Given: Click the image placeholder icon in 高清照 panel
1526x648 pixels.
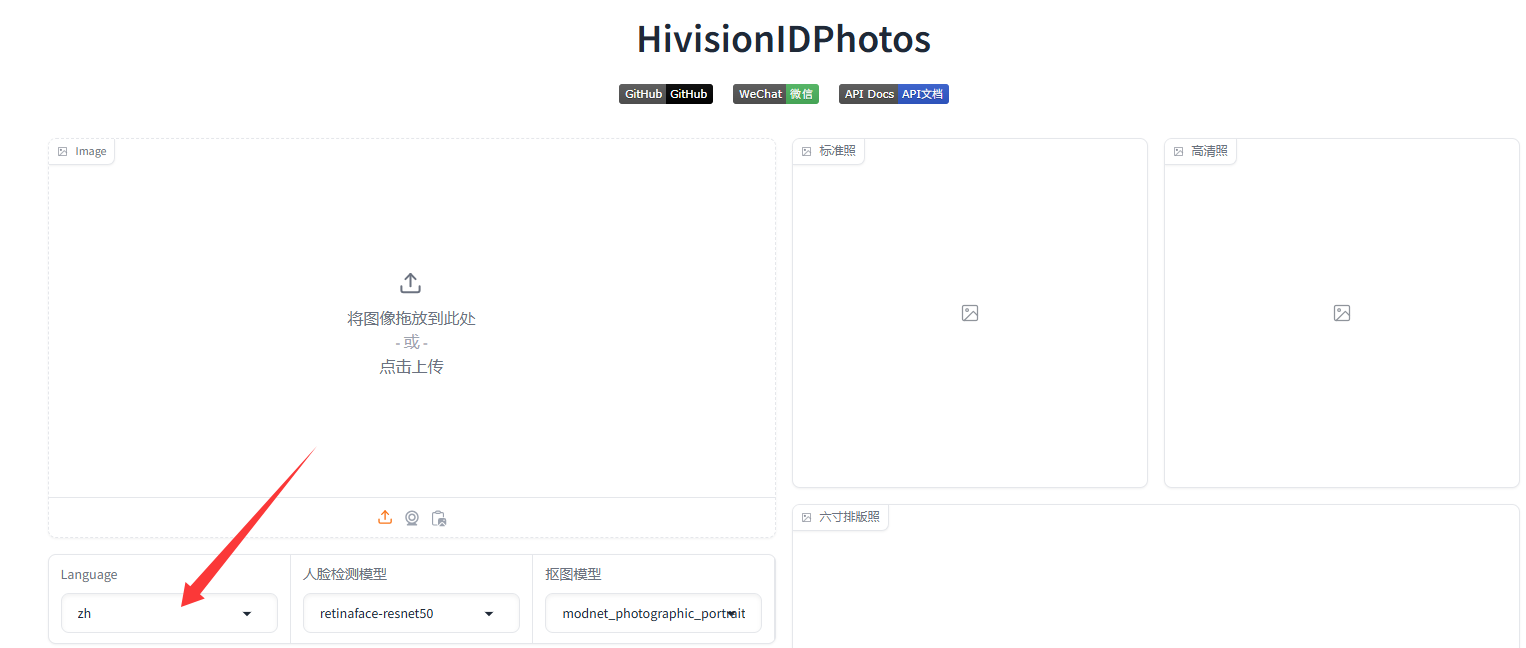Looking at the screenshot, I should point(1342,313).
